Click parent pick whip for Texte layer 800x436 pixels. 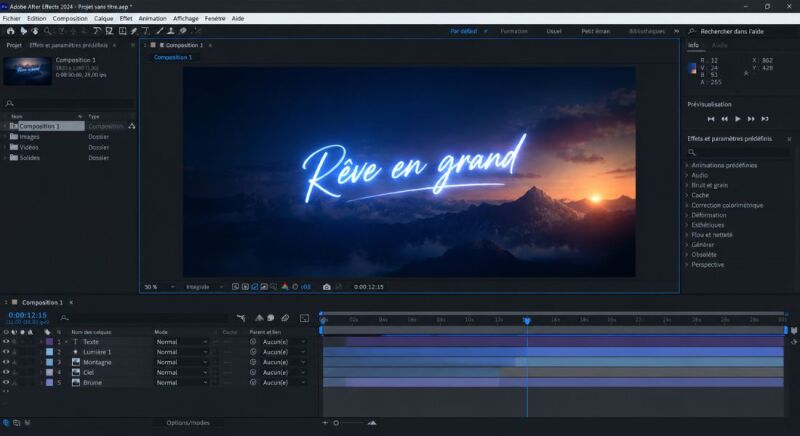(x=253, y=342)
